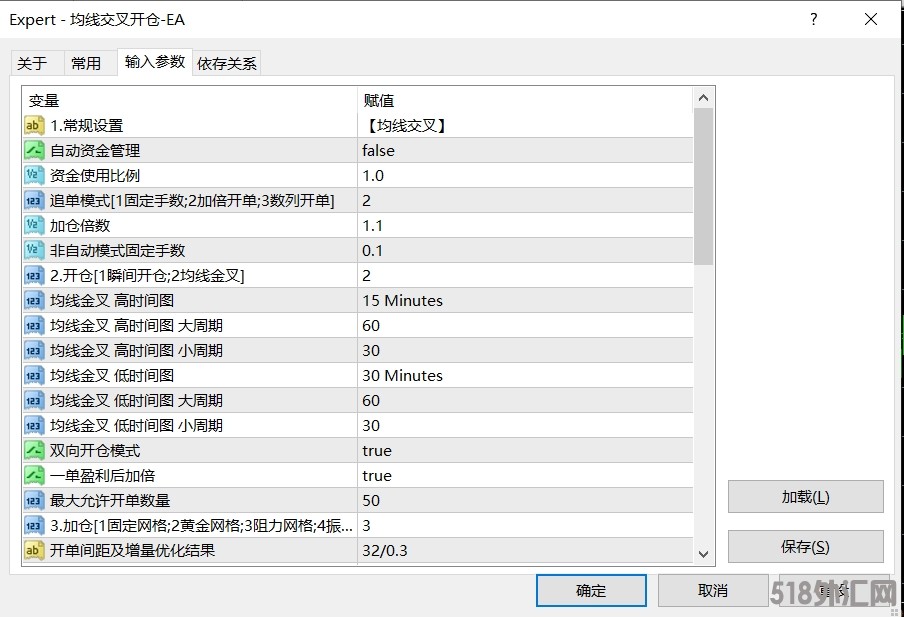Click the integer icon beside 均线金叉 低时间图 row

point(34,375)
